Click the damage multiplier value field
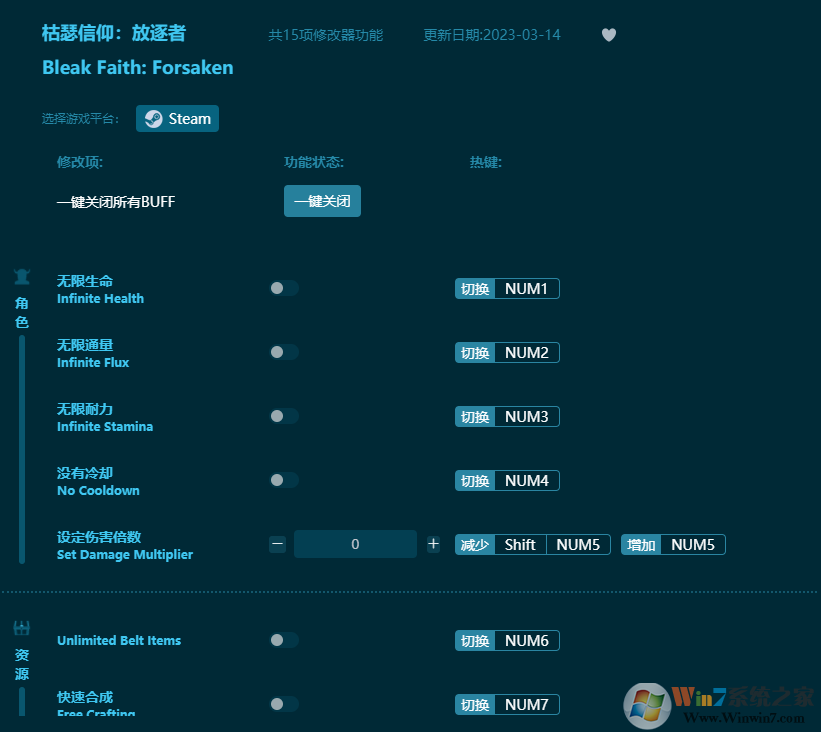The height and width of the screenshot is (732, 821). (355, 544)
